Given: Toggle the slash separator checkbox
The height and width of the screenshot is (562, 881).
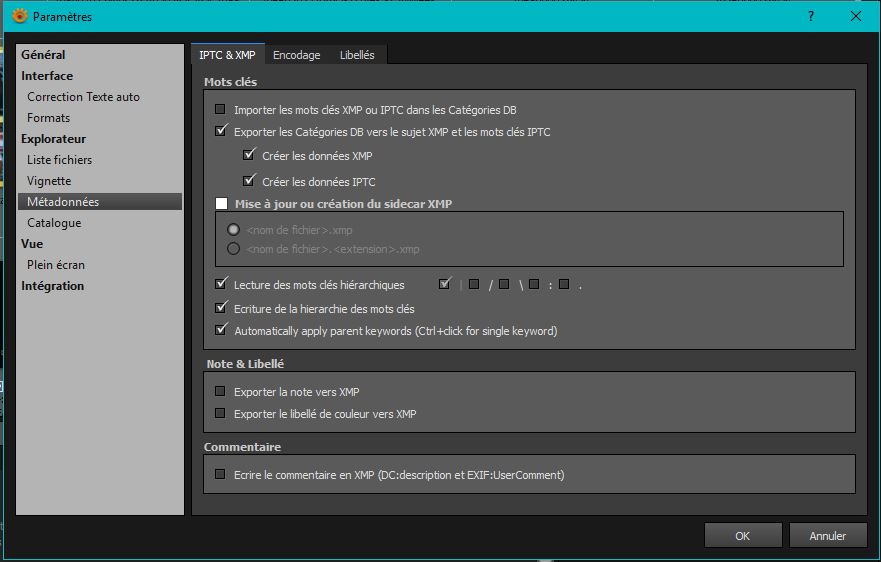Looking at the screenshot, I should point(474,285).
